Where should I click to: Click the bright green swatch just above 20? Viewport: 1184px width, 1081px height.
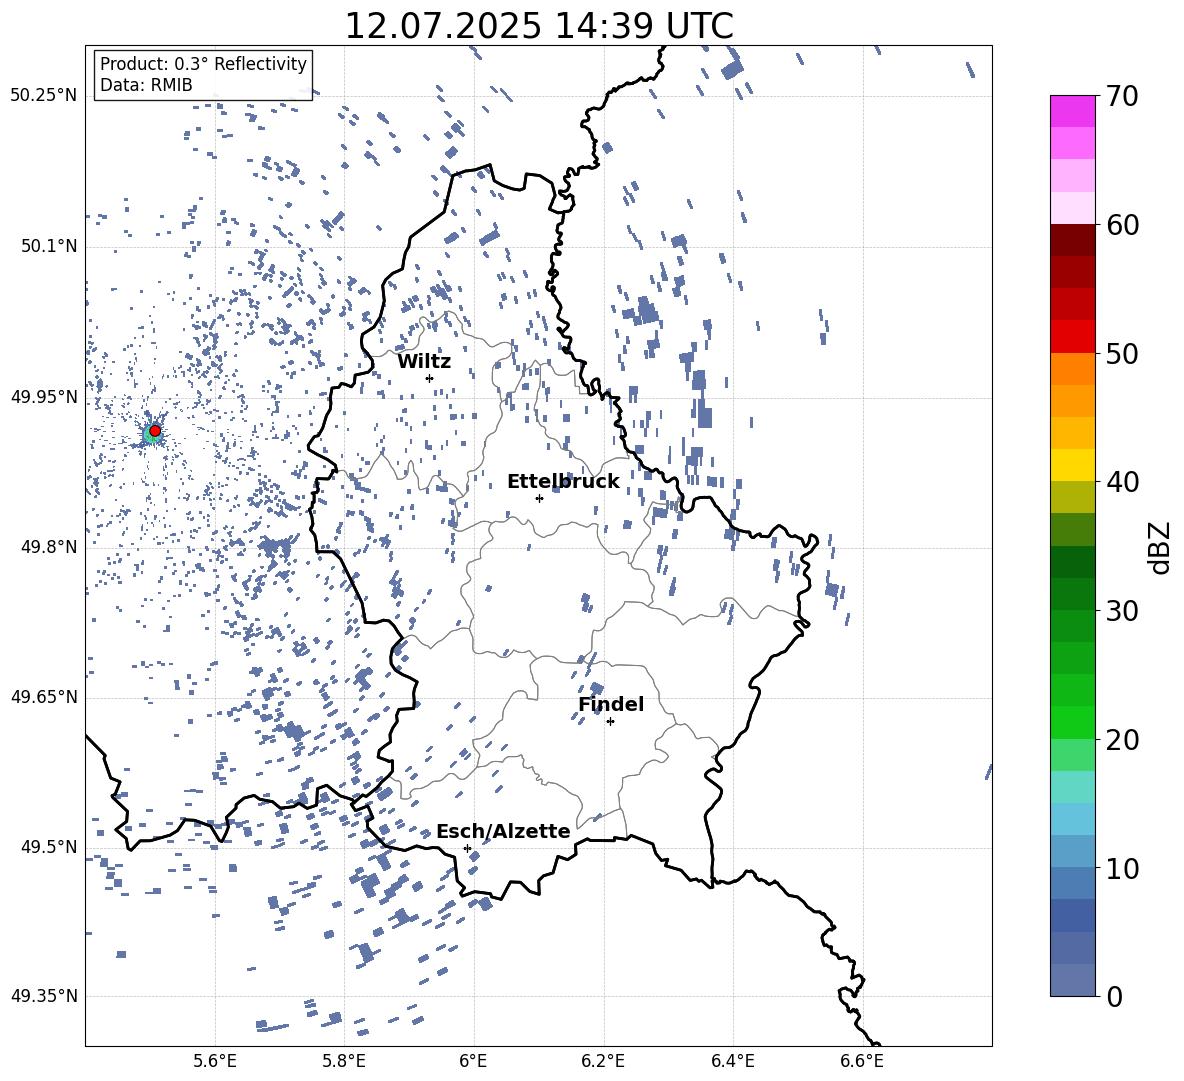[1073, 722]
